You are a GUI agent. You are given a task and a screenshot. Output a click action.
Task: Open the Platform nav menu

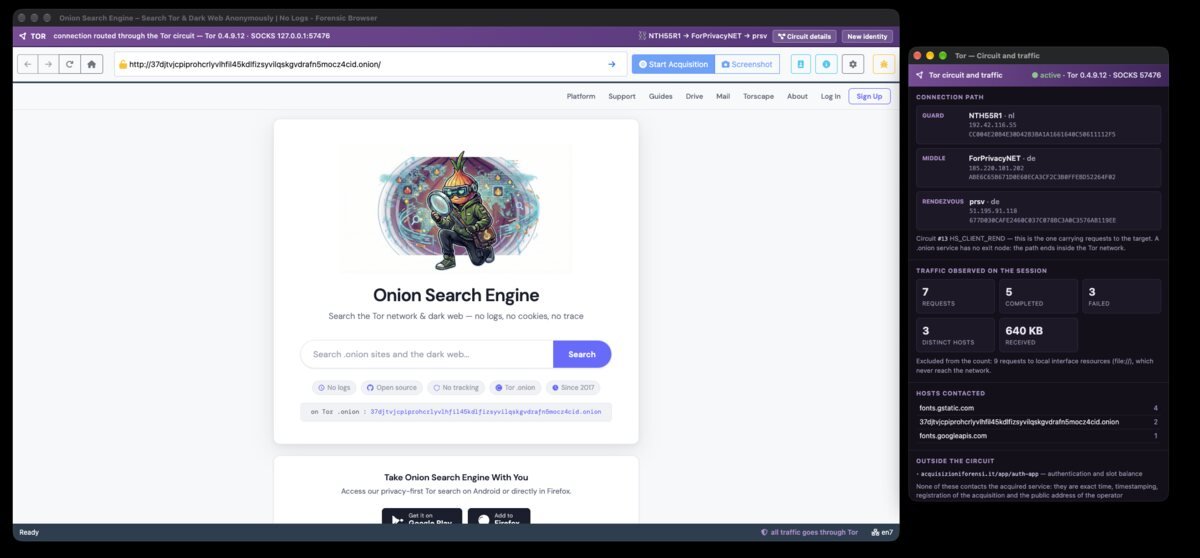click(x=581, y=96)
